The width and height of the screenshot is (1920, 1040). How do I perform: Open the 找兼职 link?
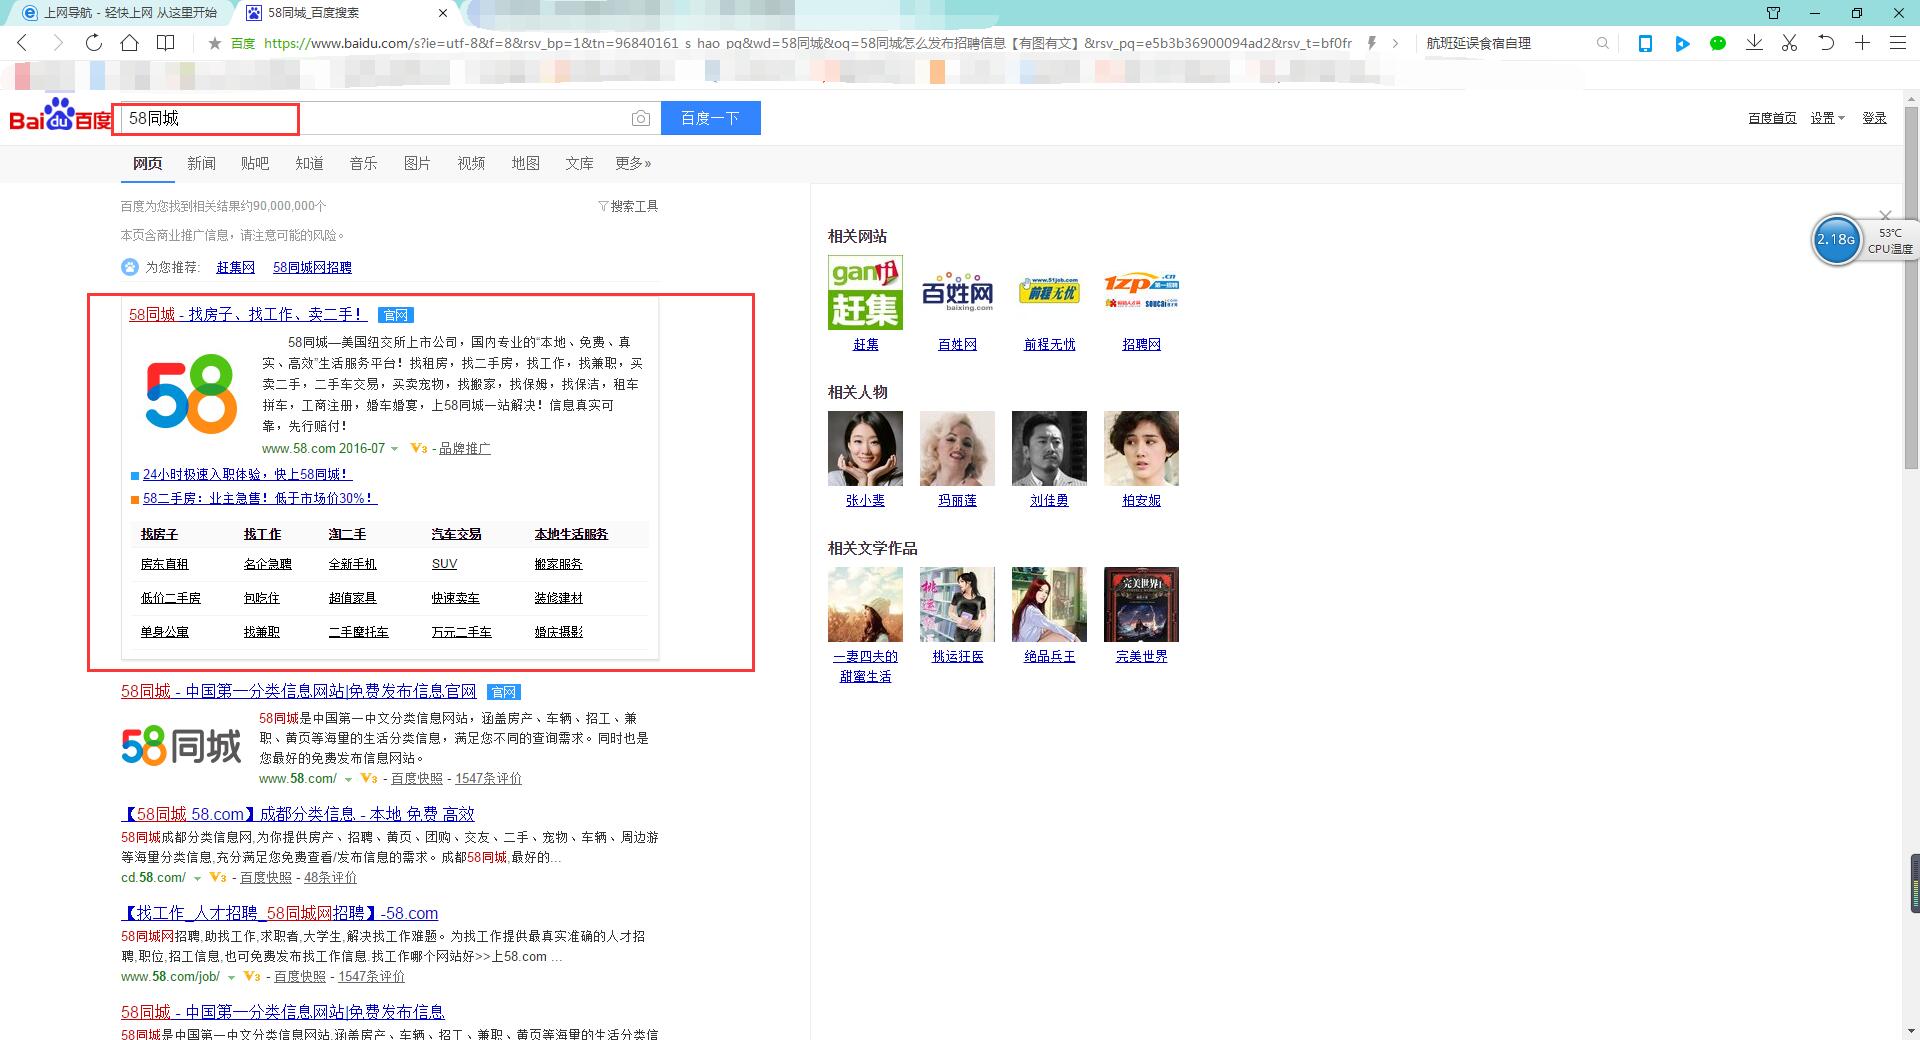click(x=262, y=632)
